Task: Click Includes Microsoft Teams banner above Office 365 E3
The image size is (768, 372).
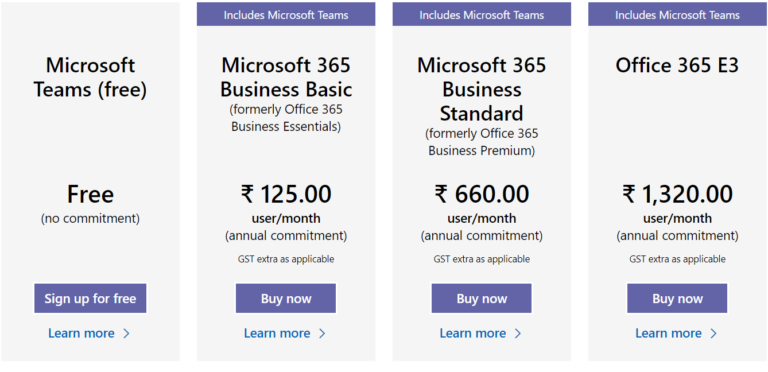Action: point(677,14)
